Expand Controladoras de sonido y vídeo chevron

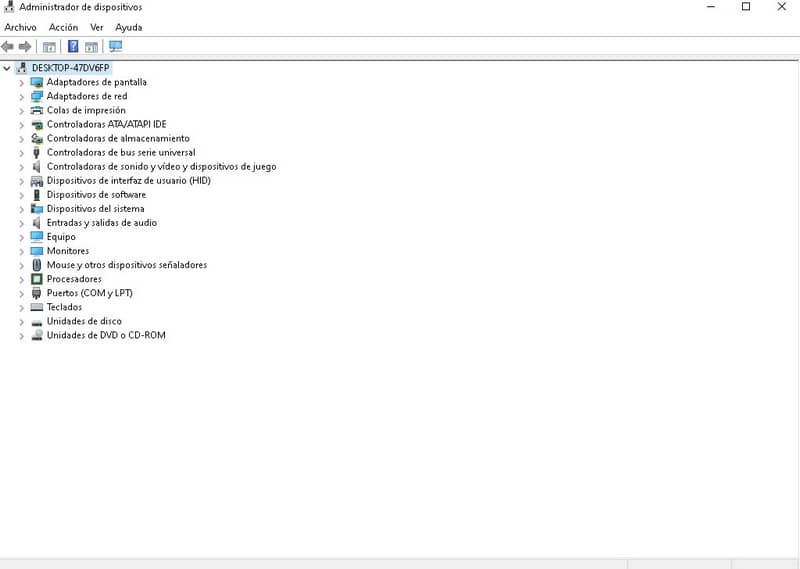21,167
